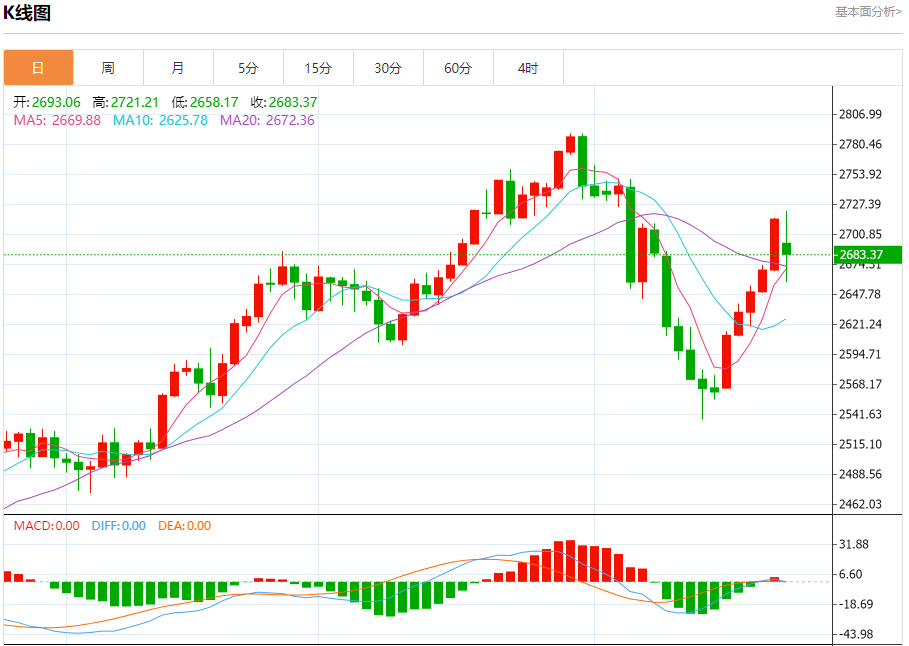
Task: Switch to the 15分 timeframe tab
Action: (x=318, y=68)
